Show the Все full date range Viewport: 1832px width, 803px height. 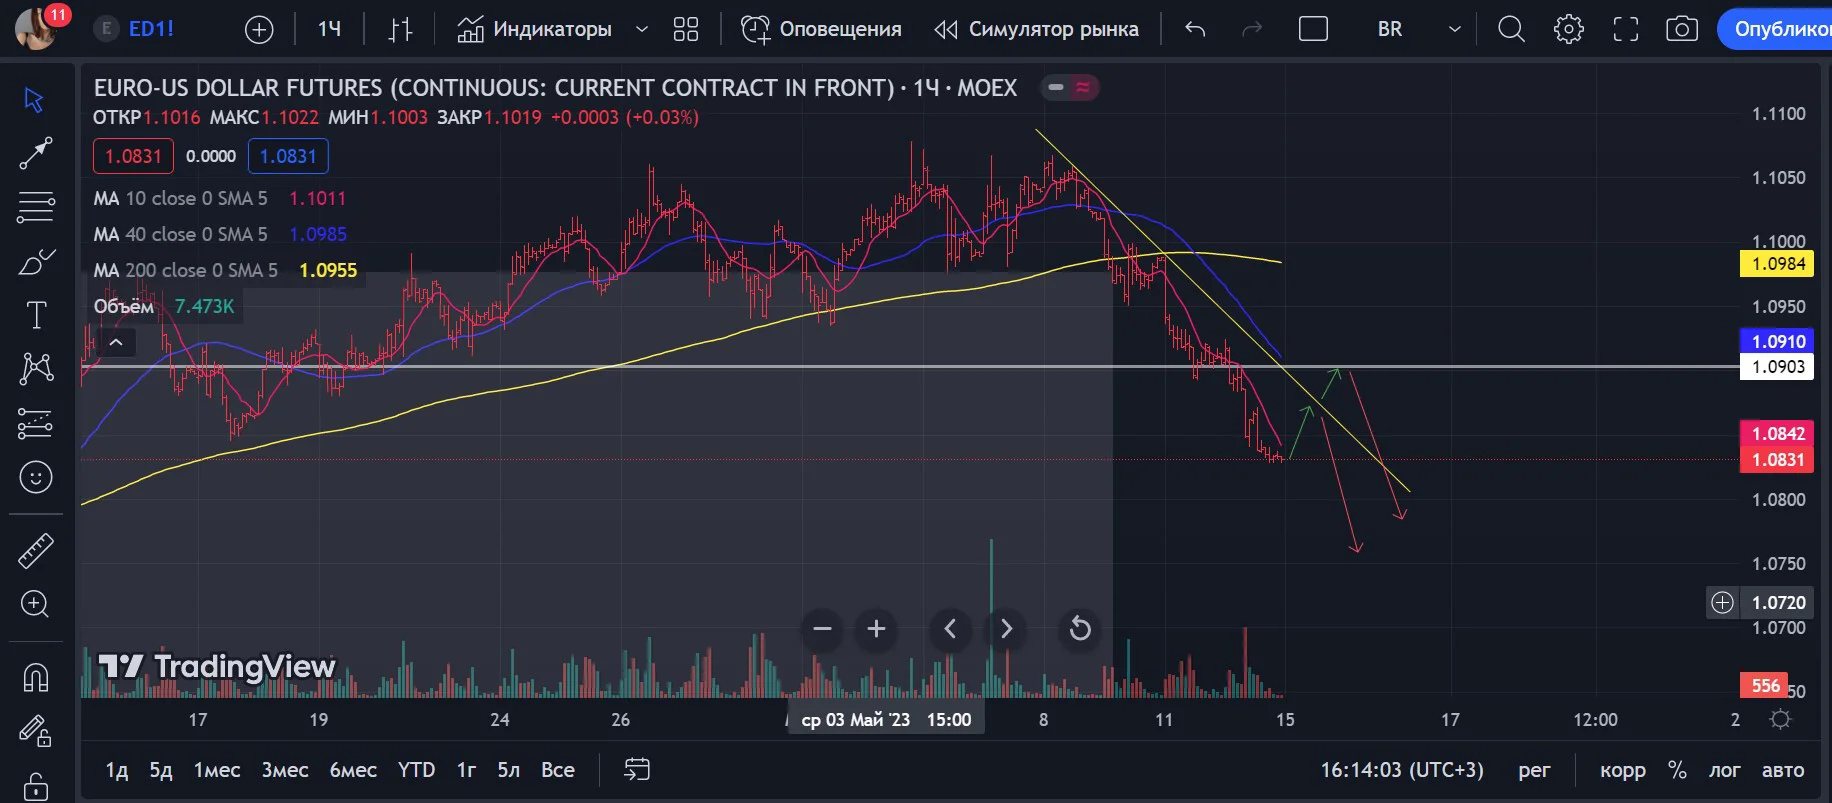coord(558,770)
